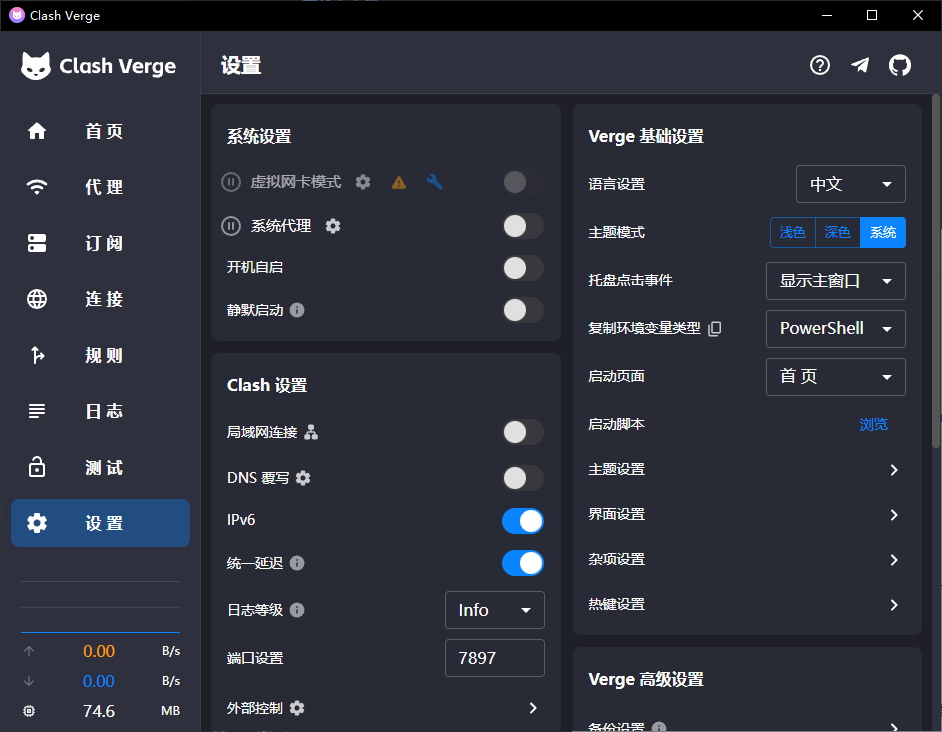Go to 规则 in sidebar

pos(100,355)
